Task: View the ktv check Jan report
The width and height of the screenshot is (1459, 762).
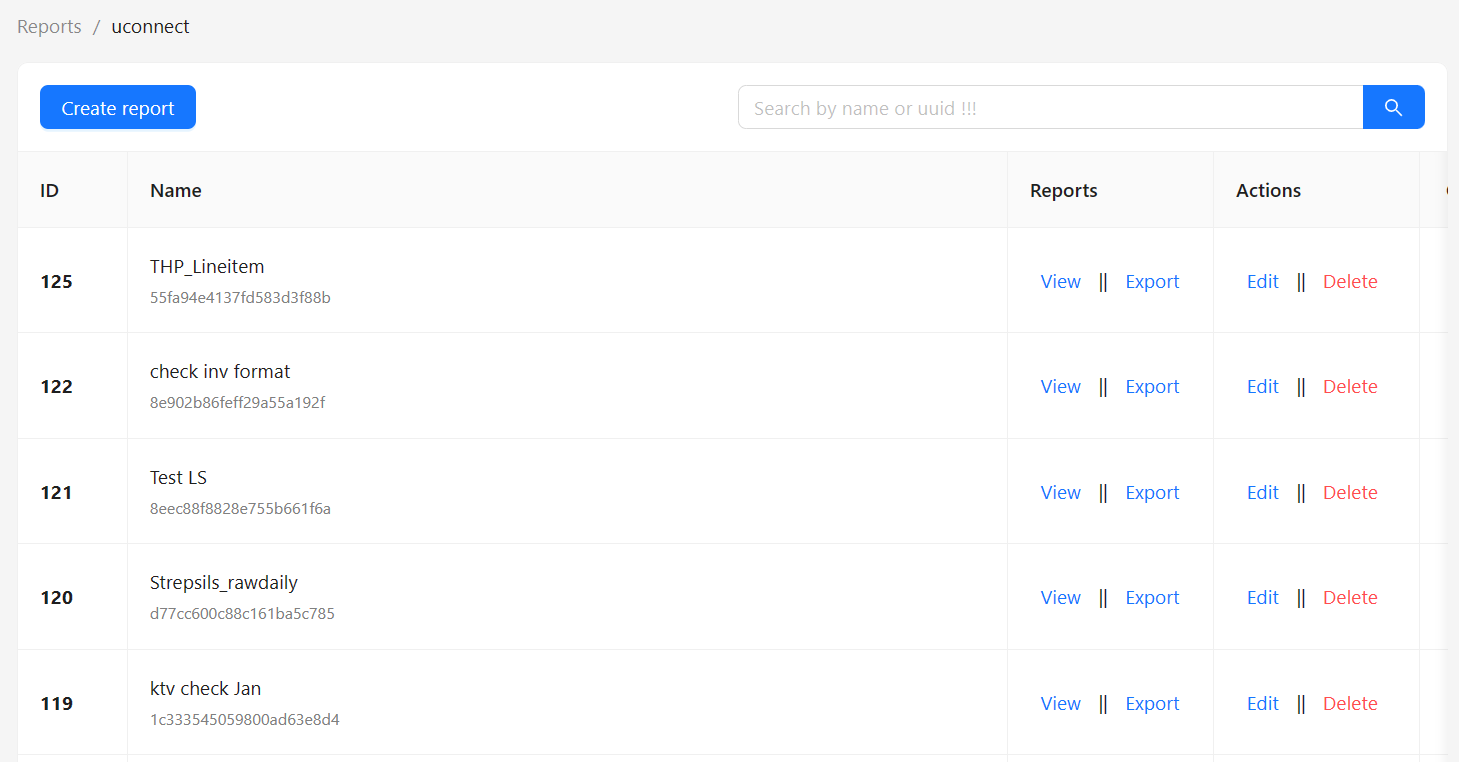Action: (x=1060, y=703)
